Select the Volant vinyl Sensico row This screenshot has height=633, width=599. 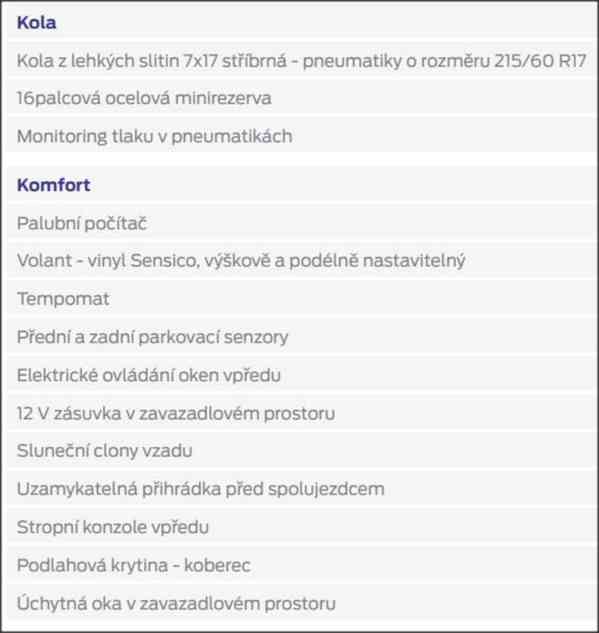301,260
